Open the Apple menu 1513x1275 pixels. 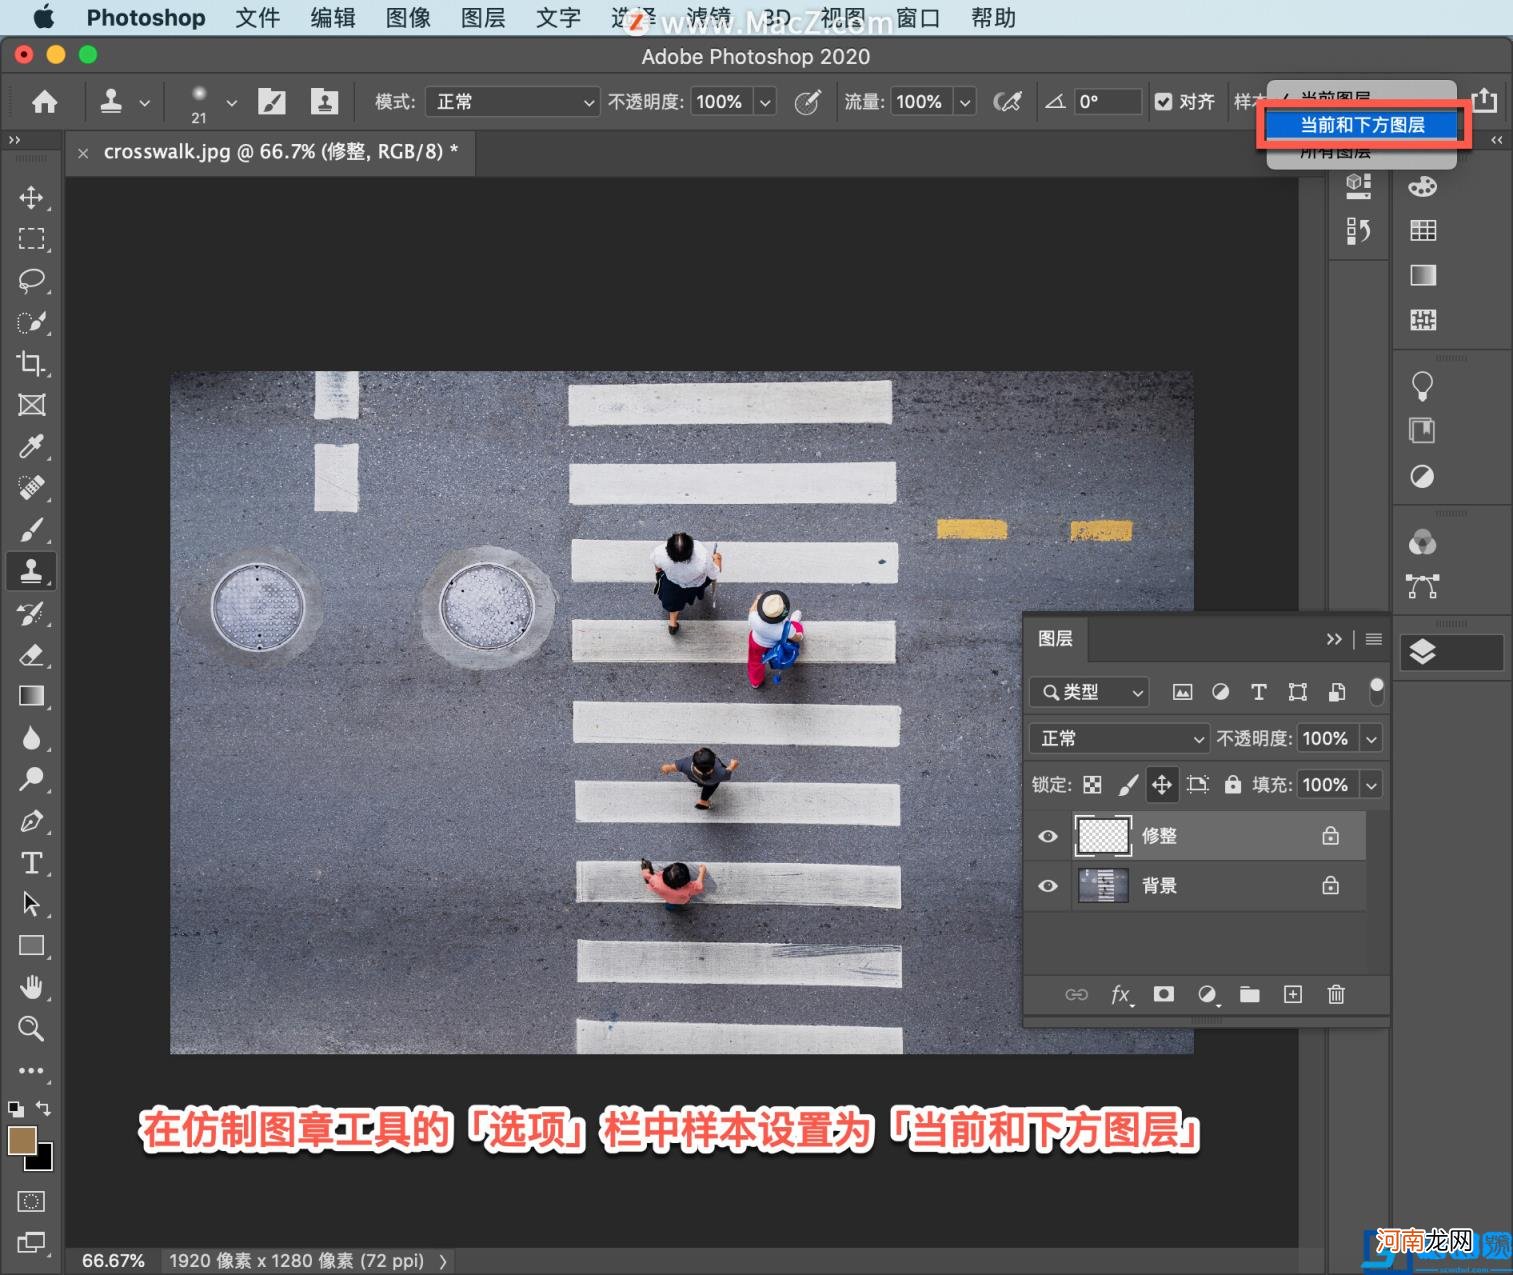(x=43, y=17)
